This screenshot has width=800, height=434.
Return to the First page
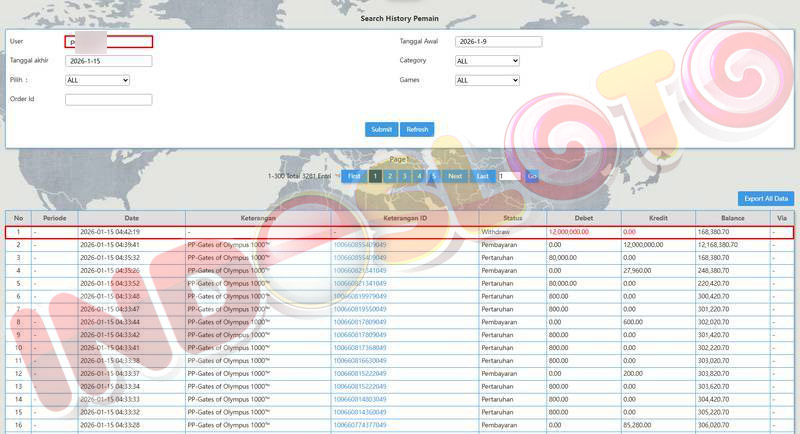tap(354, 176)
